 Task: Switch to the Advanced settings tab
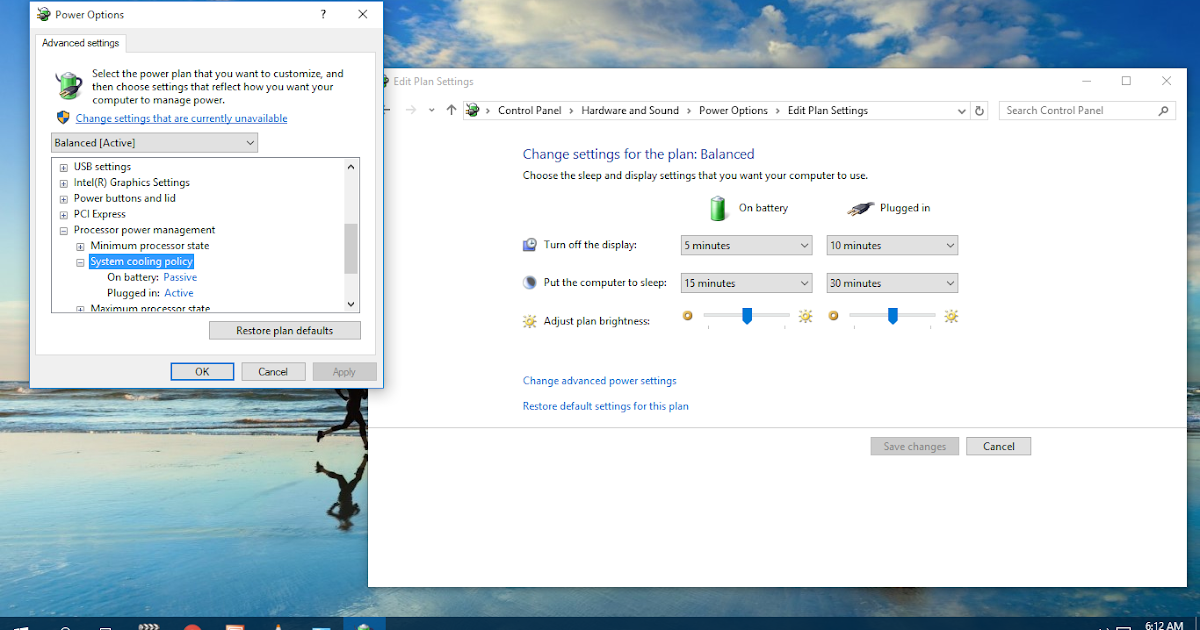(x=80, y=42)
